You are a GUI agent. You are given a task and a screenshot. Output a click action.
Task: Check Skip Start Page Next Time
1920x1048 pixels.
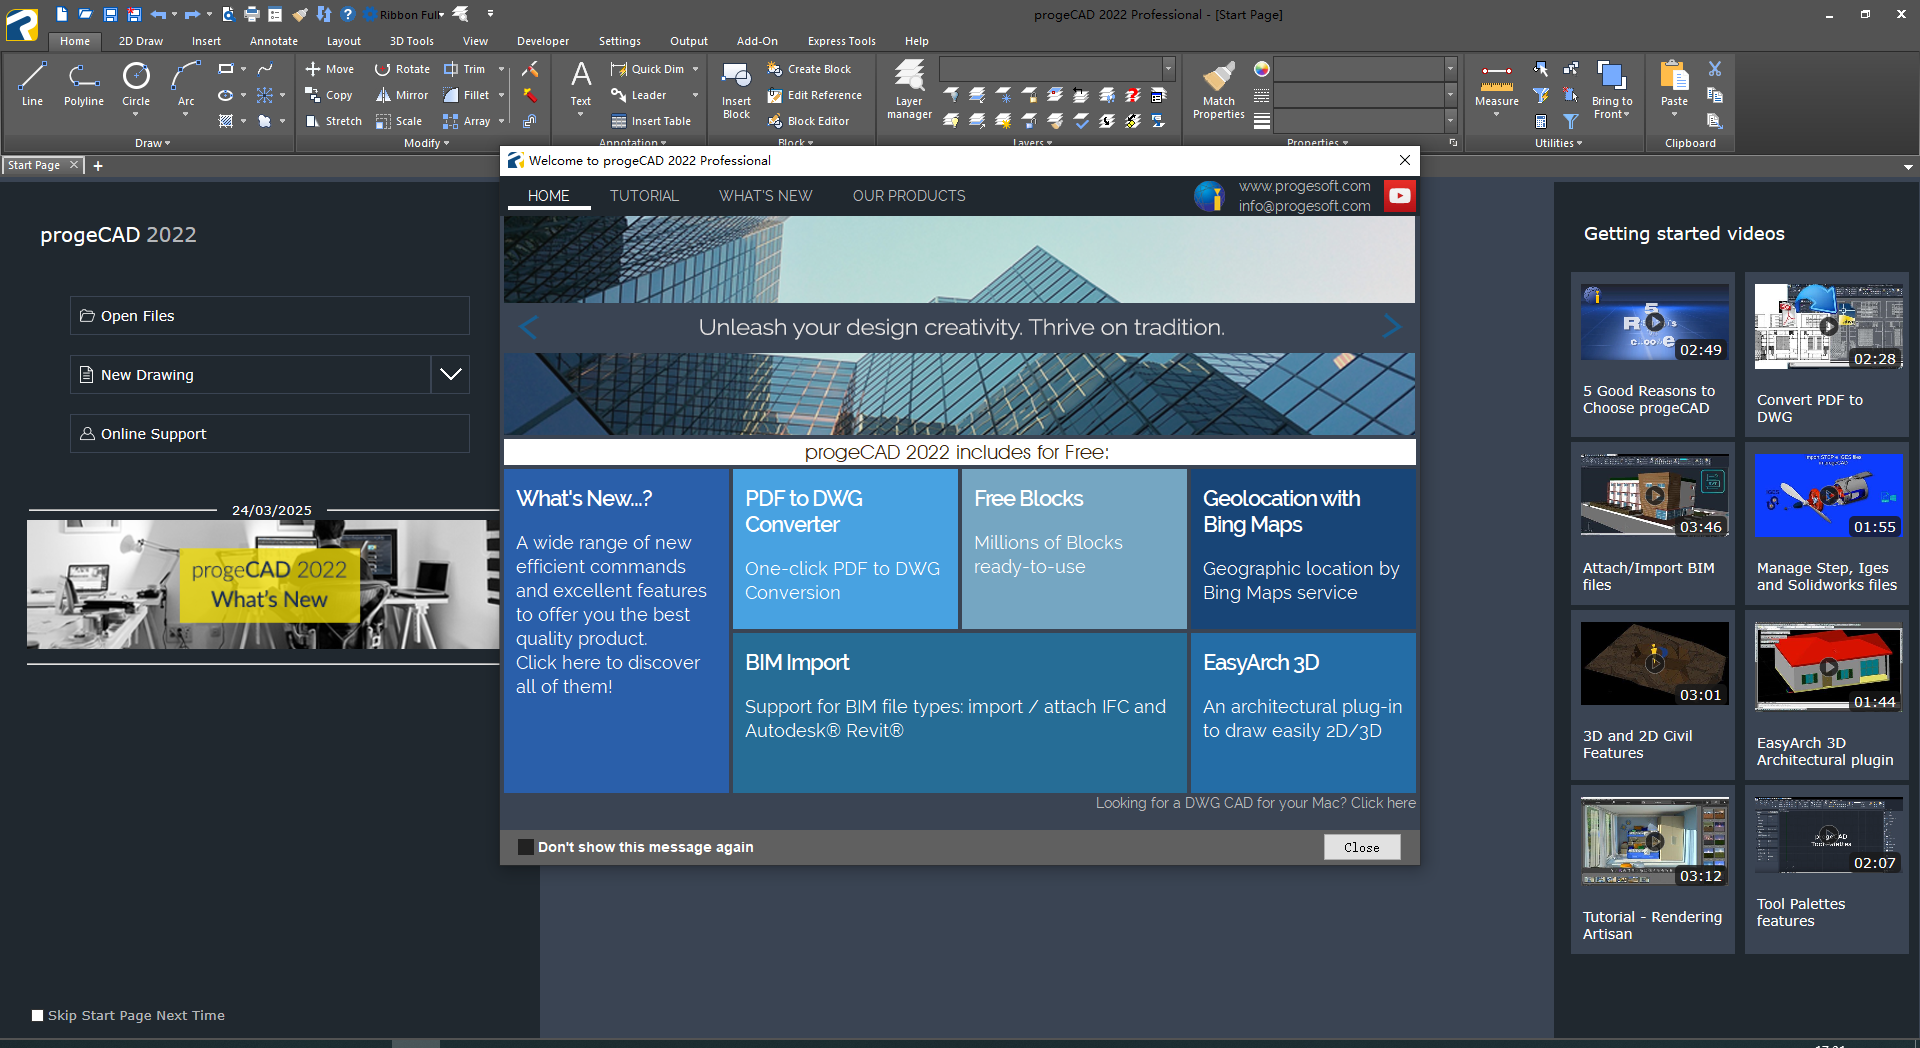(x=38, y=1015)
